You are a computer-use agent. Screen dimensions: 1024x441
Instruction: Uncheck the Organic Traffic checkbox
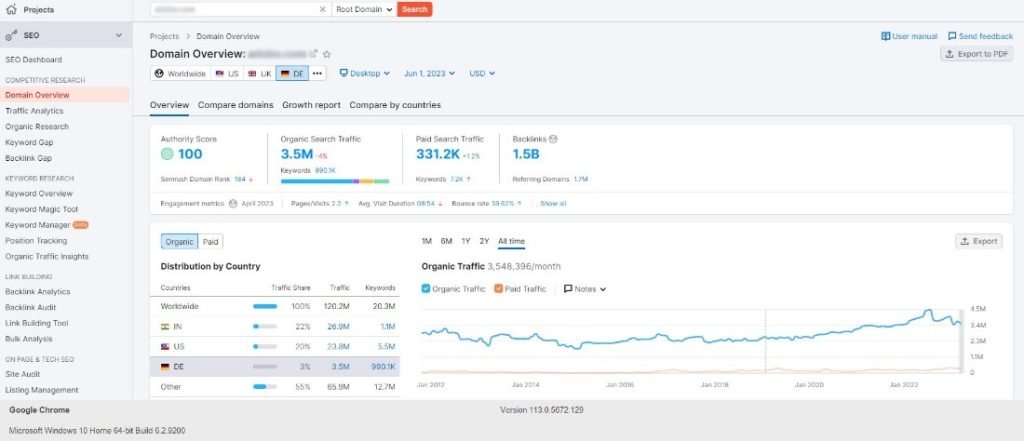point(426,289)
